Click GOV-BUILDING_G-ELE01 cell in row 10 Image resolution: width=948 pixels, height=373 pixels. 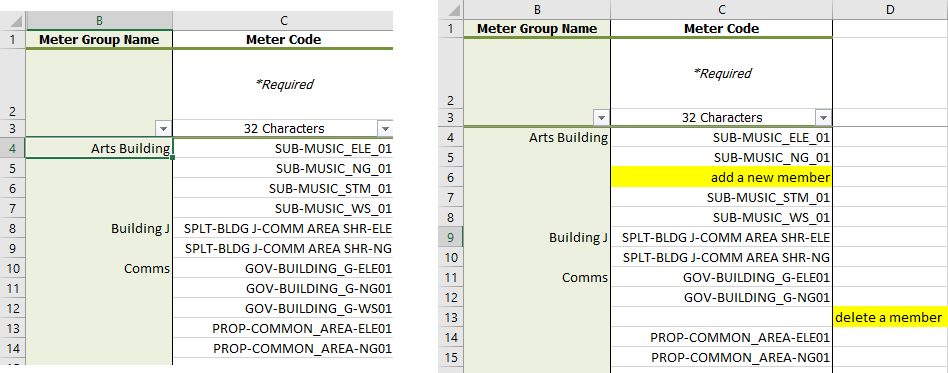pos(283,268)
